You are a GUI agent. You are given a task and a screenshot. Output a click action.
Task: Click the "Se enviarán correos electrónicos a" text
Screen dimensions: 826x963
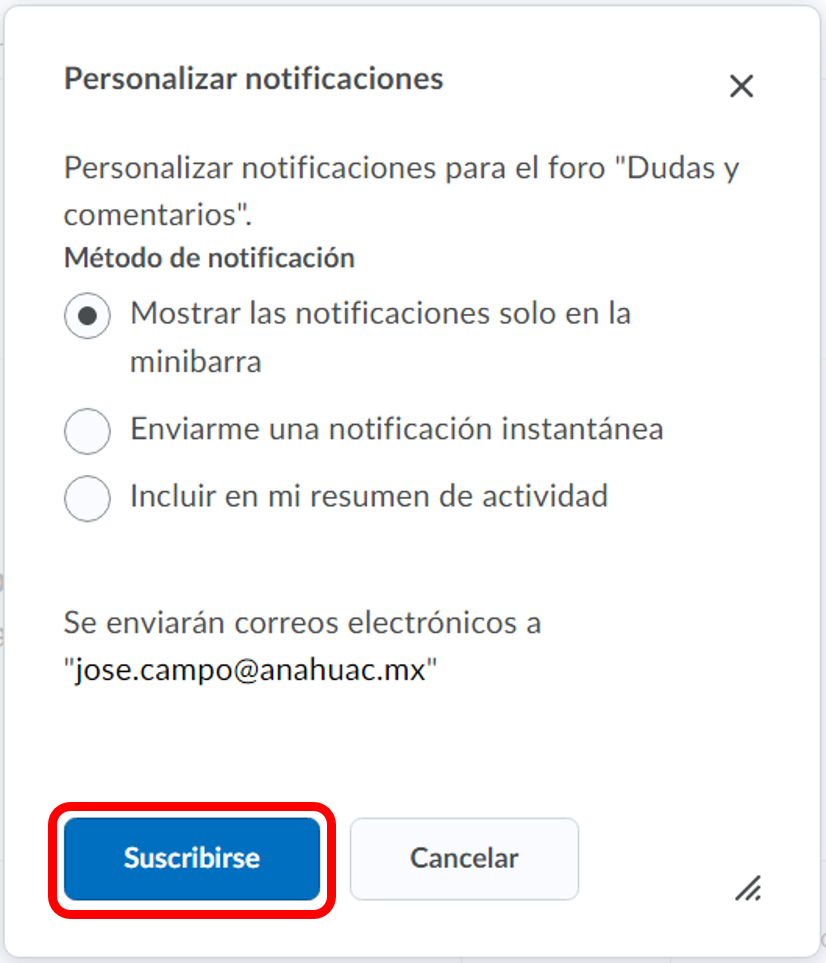click(x=302, y=623)
